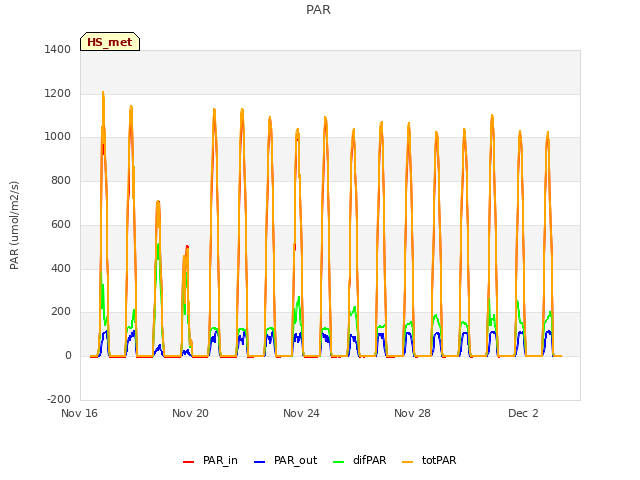The image size is (640, 480).
Task: Click the 1200 y-axis tick label
Action: [58, 93]
